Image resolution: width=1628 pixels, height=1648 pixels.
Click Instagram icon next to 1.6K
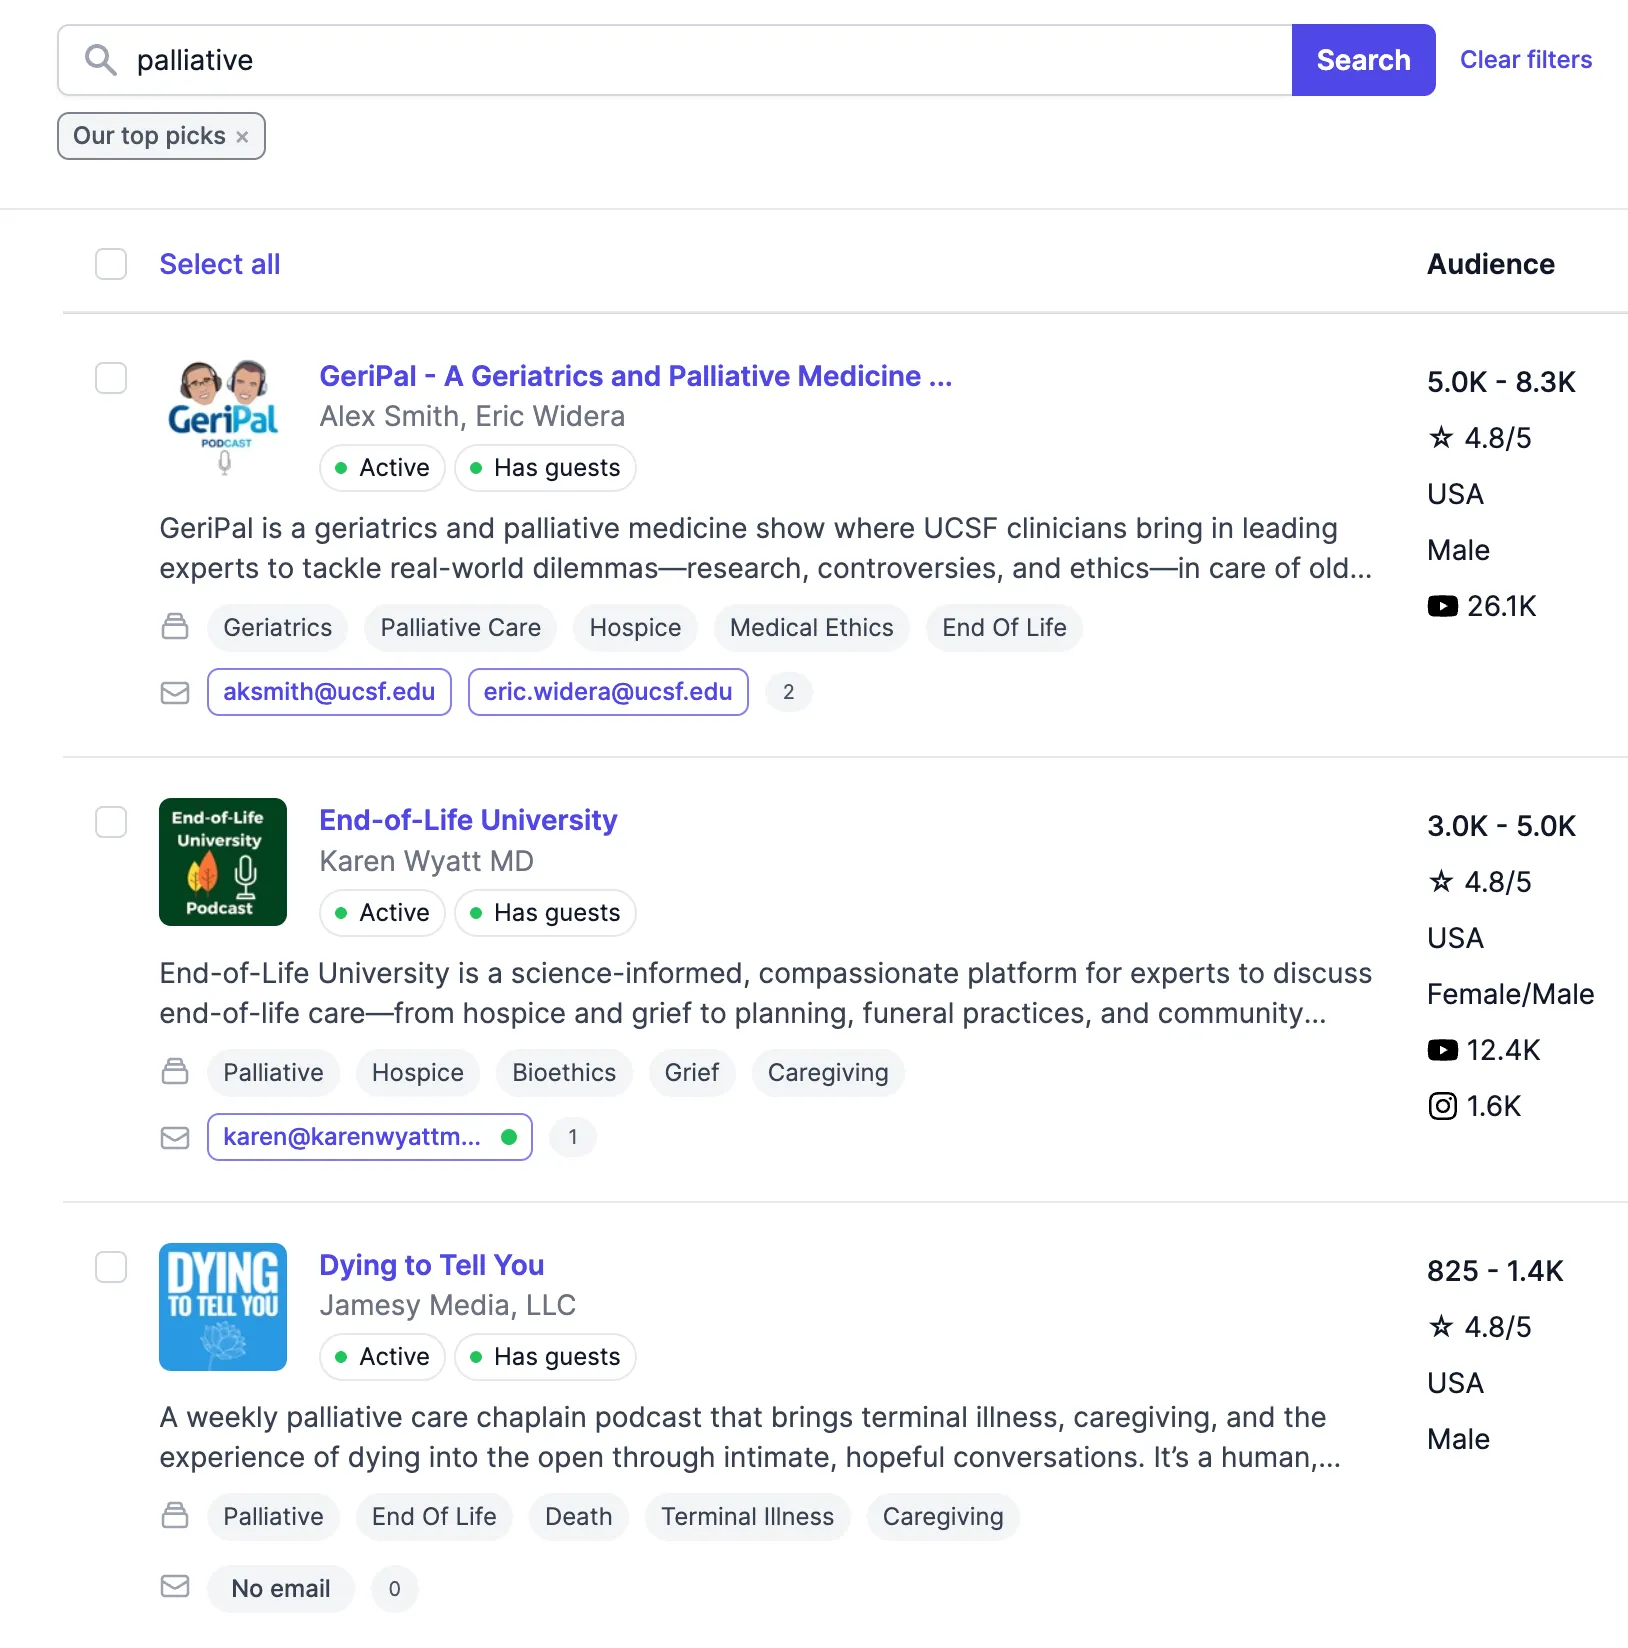1442,1106
